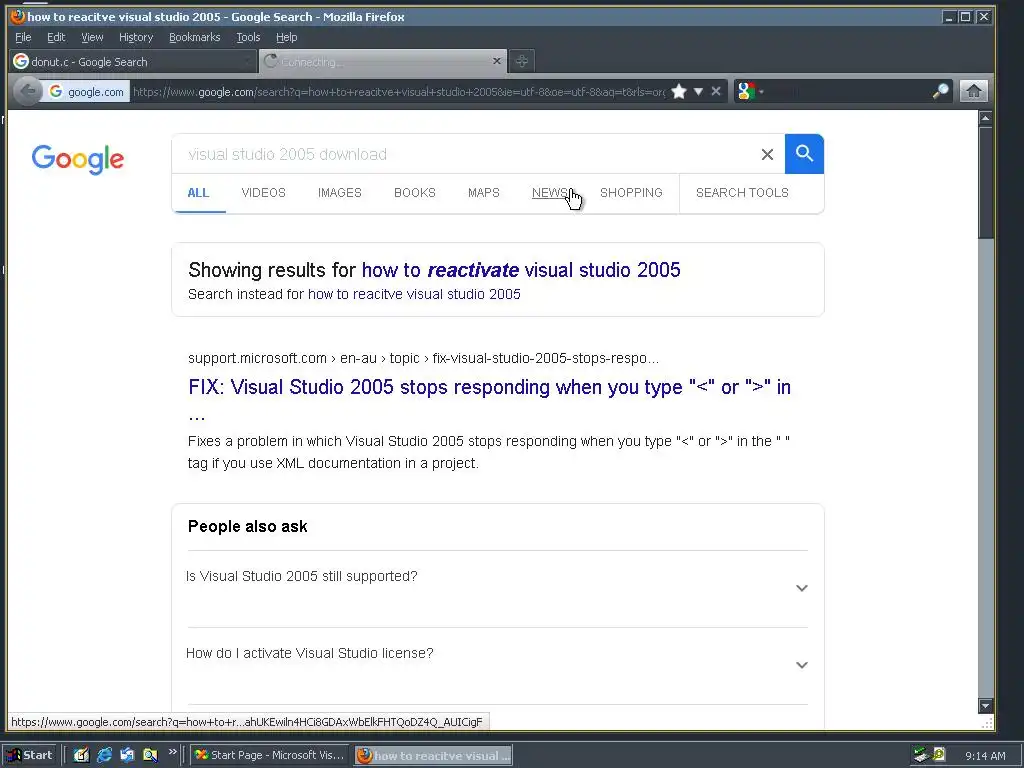Open the History menu

pos(136,37)
